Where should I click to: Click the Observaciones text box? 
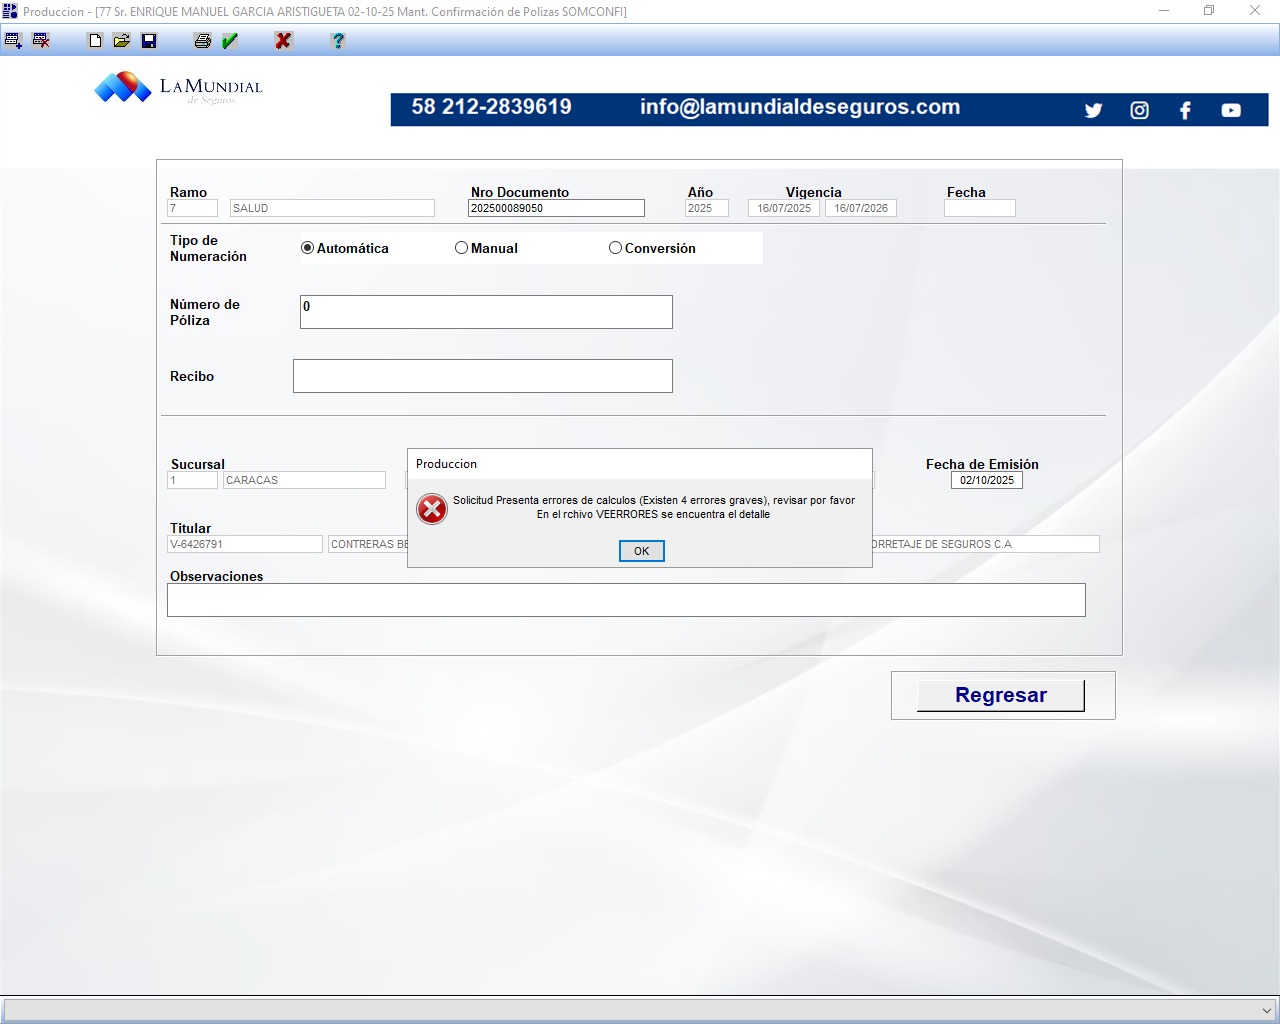tap(626, 600)
